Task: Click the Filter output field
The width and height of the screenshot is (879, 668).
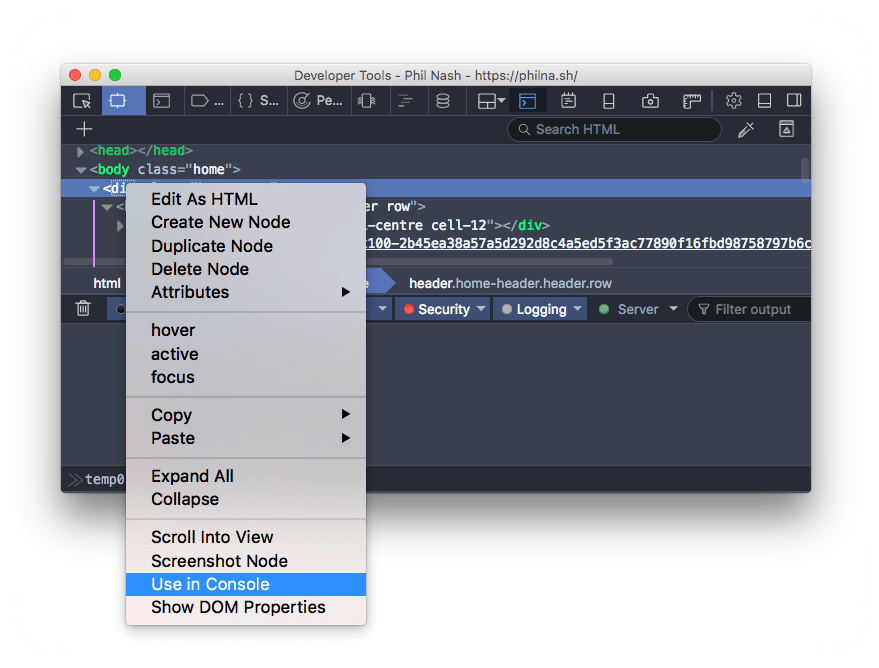Action: (x=749, y=309)
